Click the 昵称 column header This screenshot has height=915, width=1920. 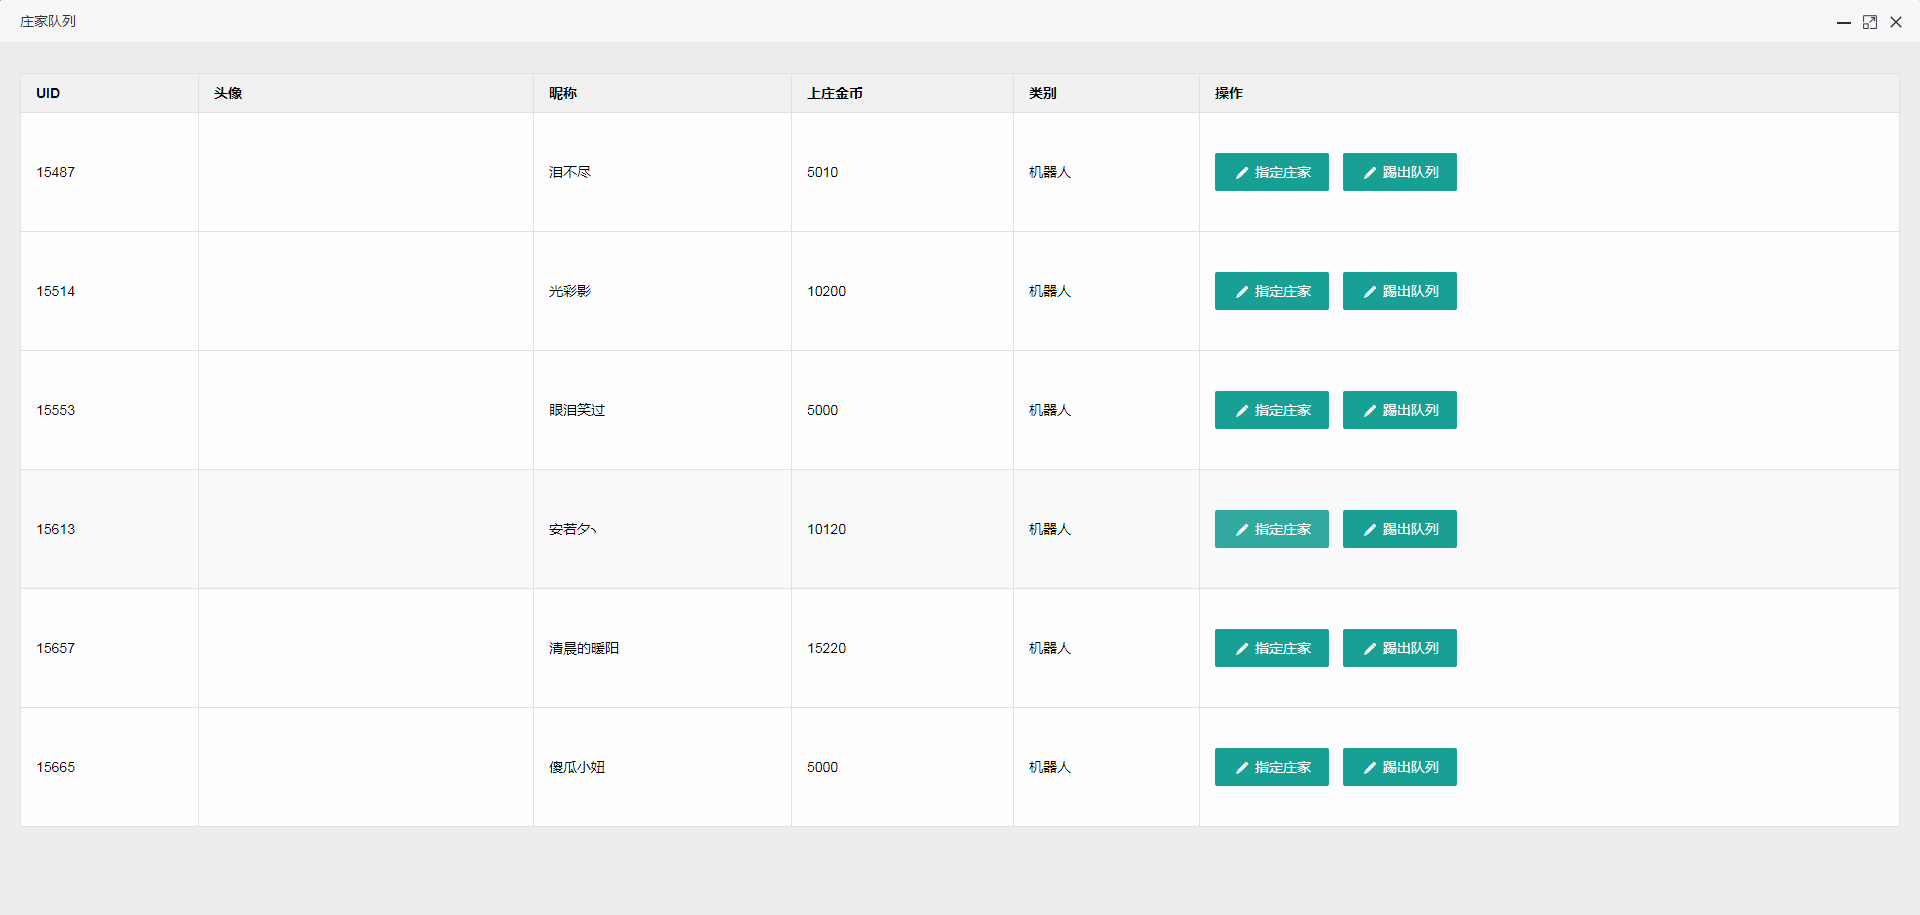point(562,93)
